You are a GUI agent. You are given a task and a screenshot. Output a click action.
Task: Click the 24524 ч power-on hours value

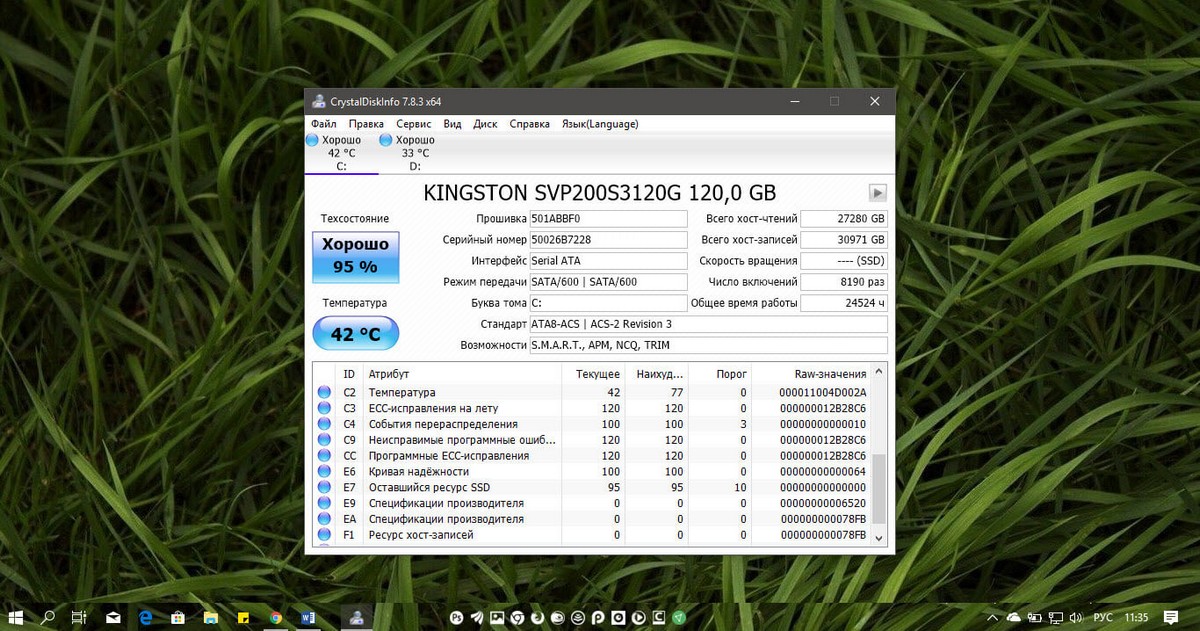[x=844, y=303]
